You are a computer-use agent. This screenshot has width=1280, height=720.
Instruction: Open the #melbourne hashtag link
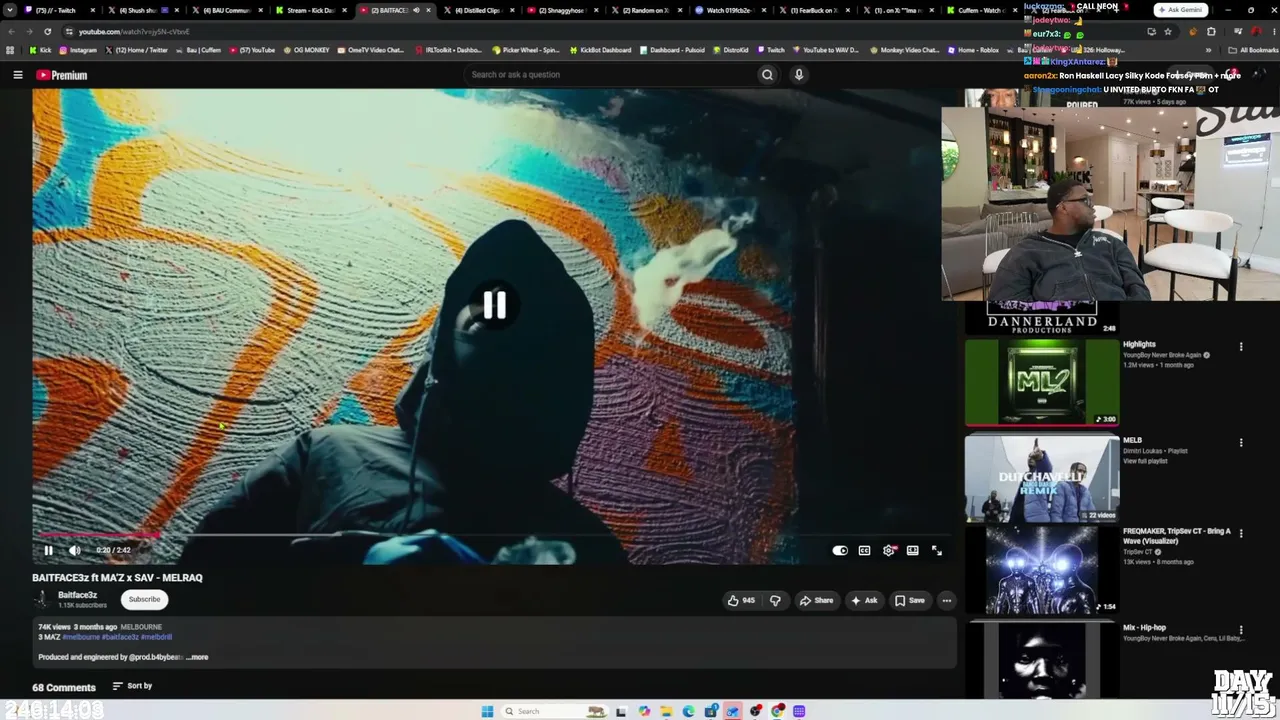point(81,637)
